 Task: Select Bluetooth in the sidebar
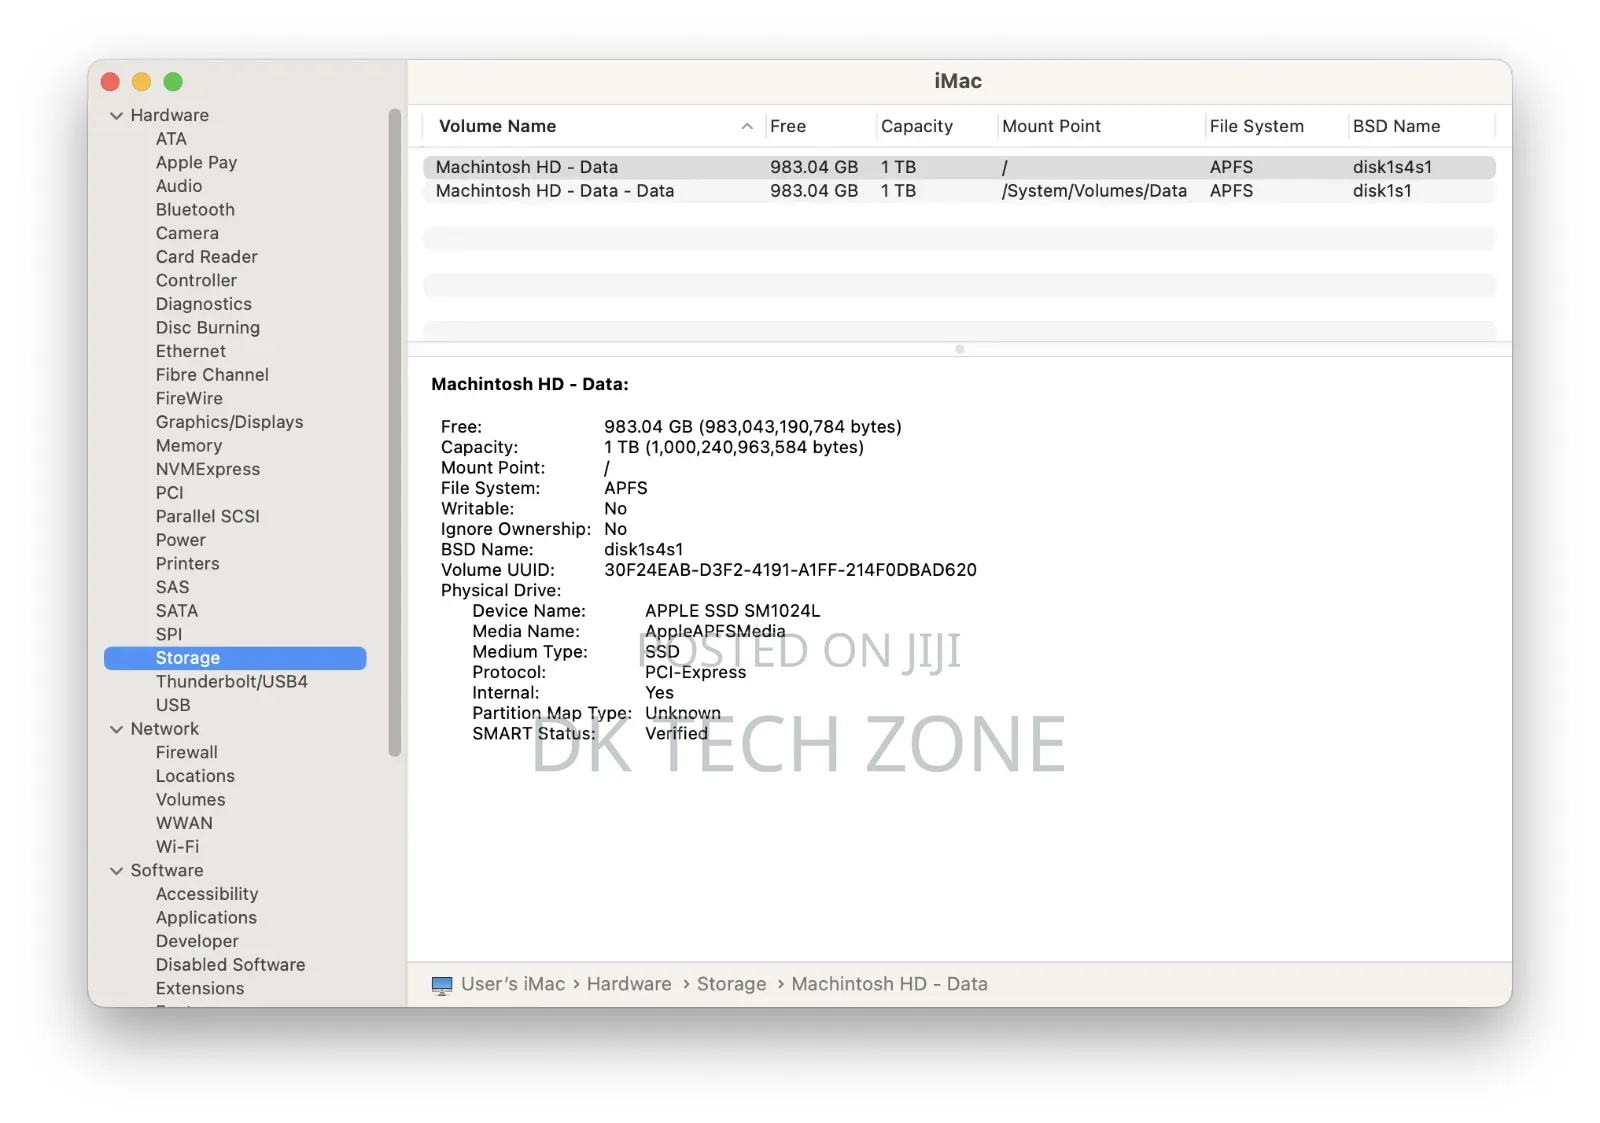195,210
